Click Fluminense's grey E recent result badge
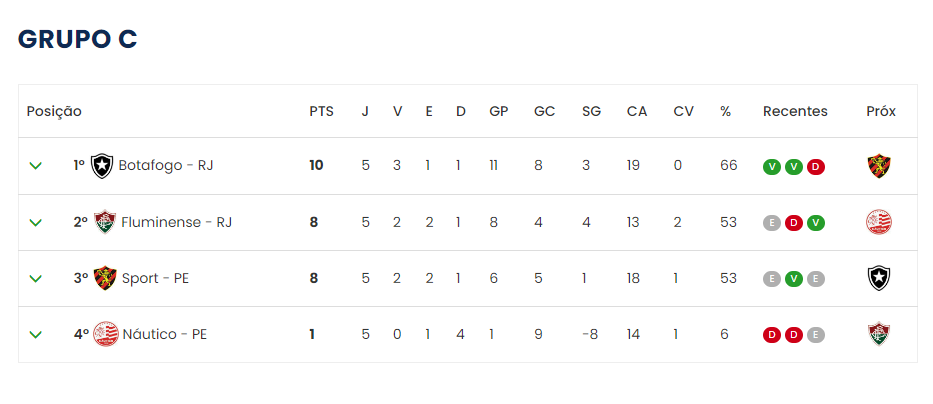 pos(772,223)
